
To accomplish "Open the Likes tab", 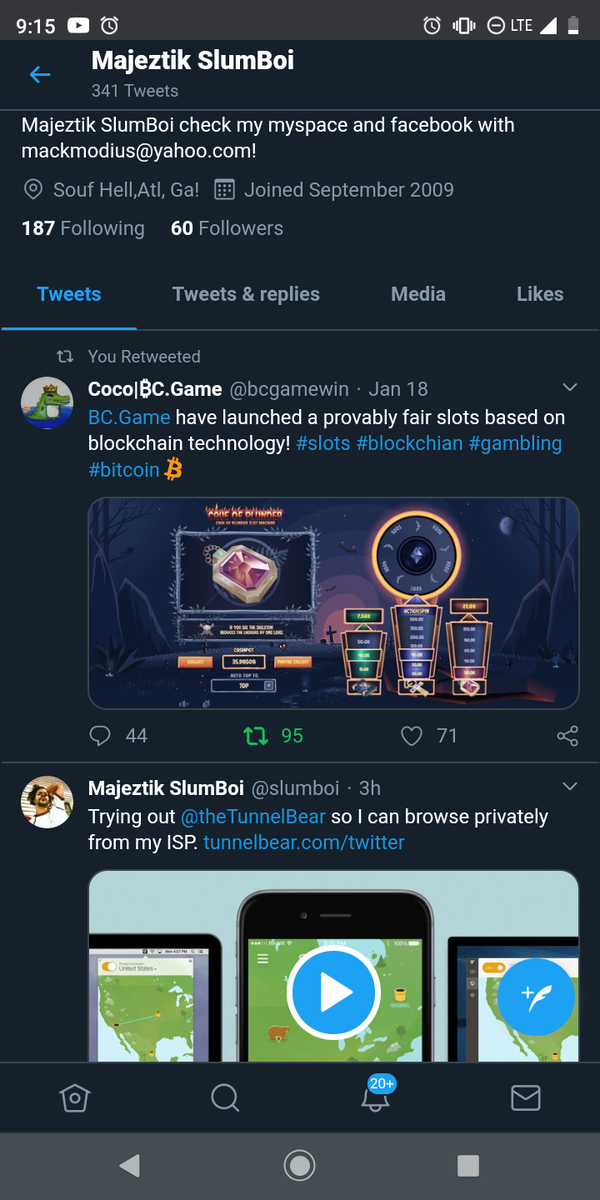I will (x=540, y=294).
